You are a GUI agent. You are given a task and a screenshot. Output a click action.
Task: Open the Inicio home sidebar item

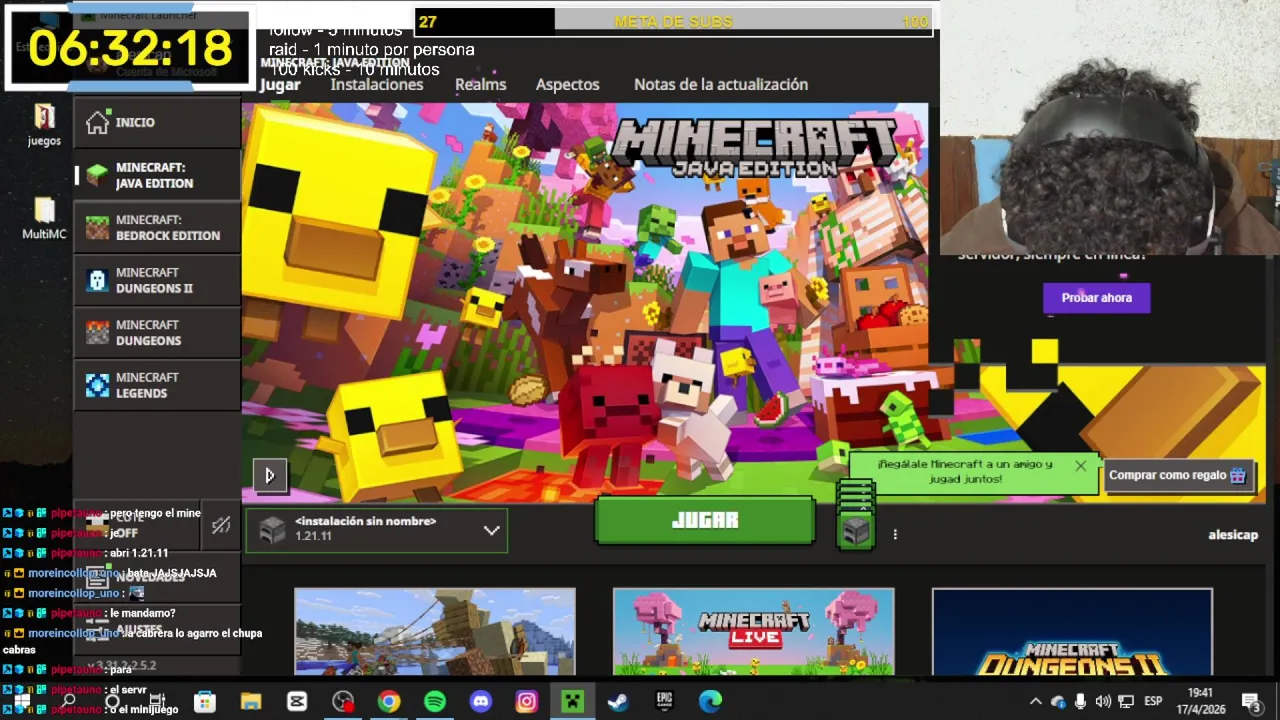(157, 122)
